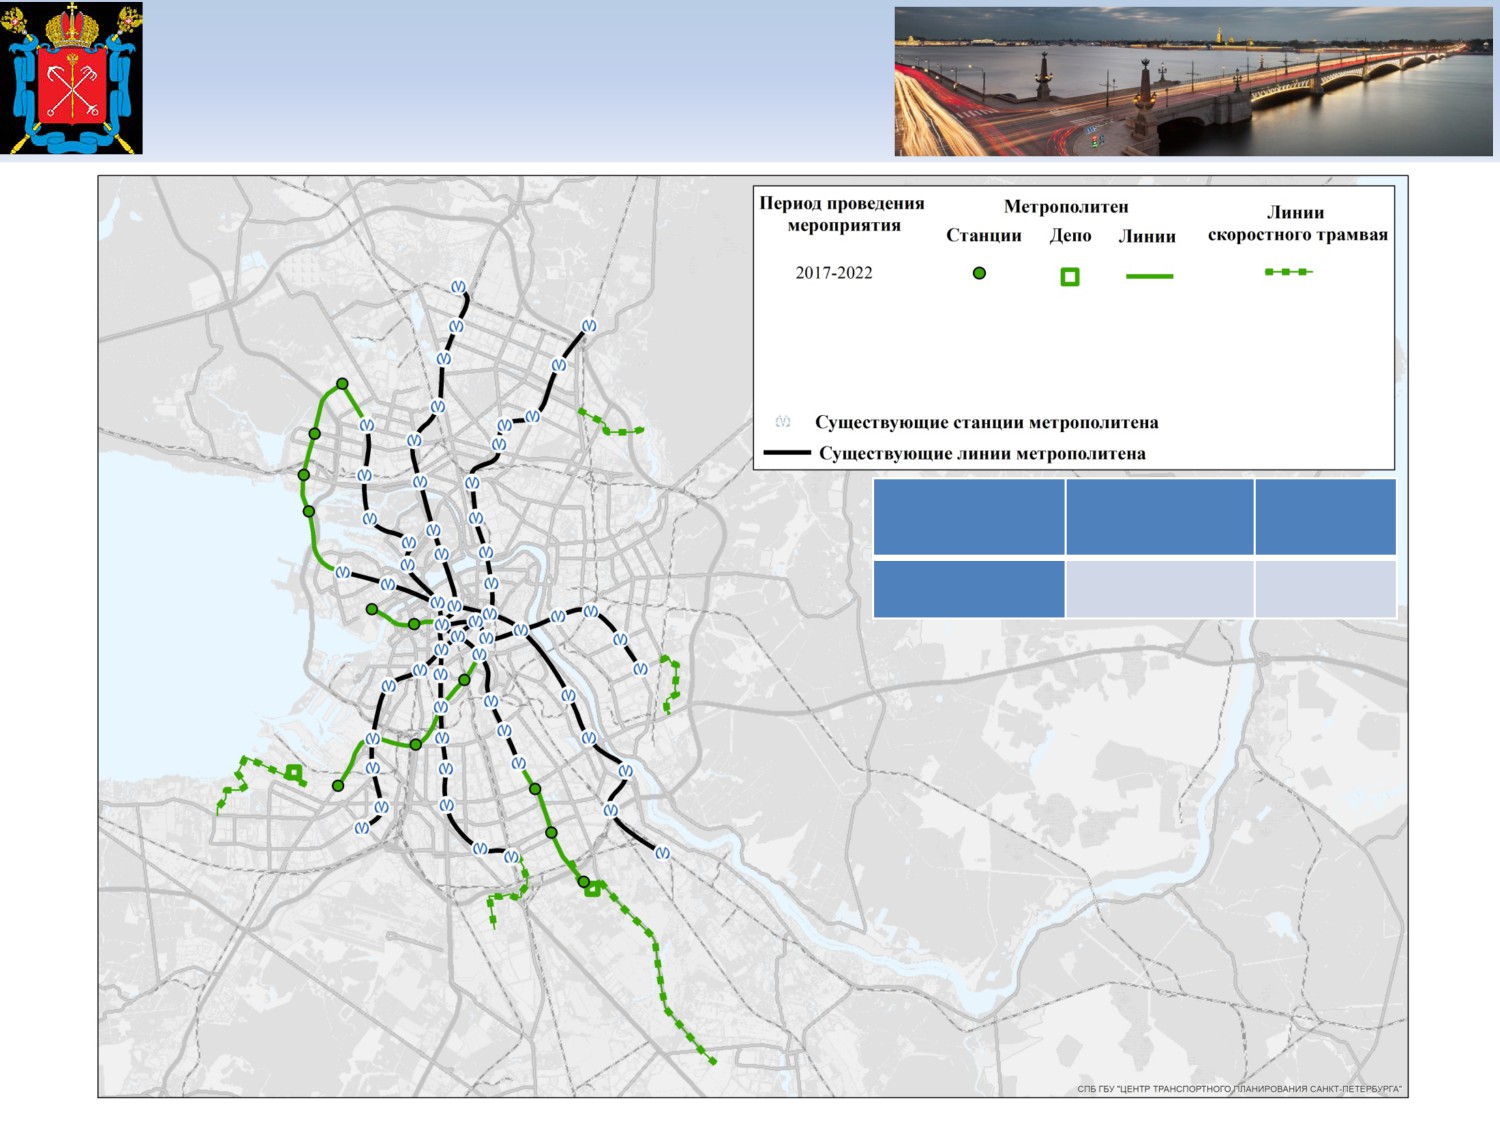Click the south-eastern terminal metro station on the black line
1500x1125 pixels.
coord(662,853)
